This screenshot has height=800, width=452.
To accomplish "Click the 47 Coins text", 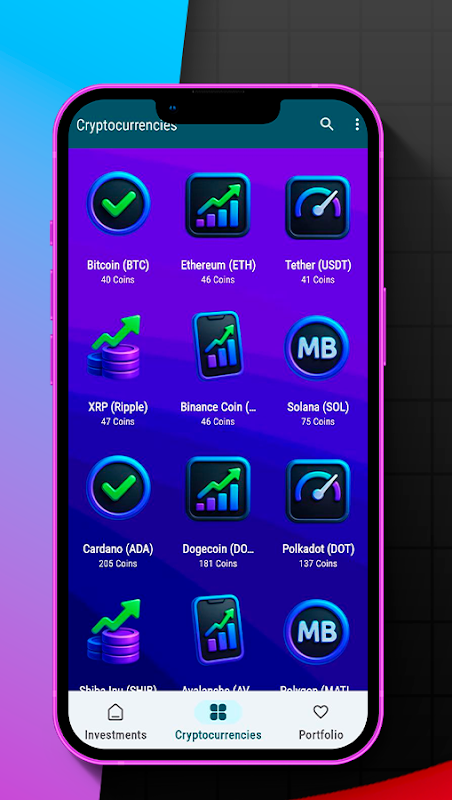I will pyautogui.click(x=118, y=421).
